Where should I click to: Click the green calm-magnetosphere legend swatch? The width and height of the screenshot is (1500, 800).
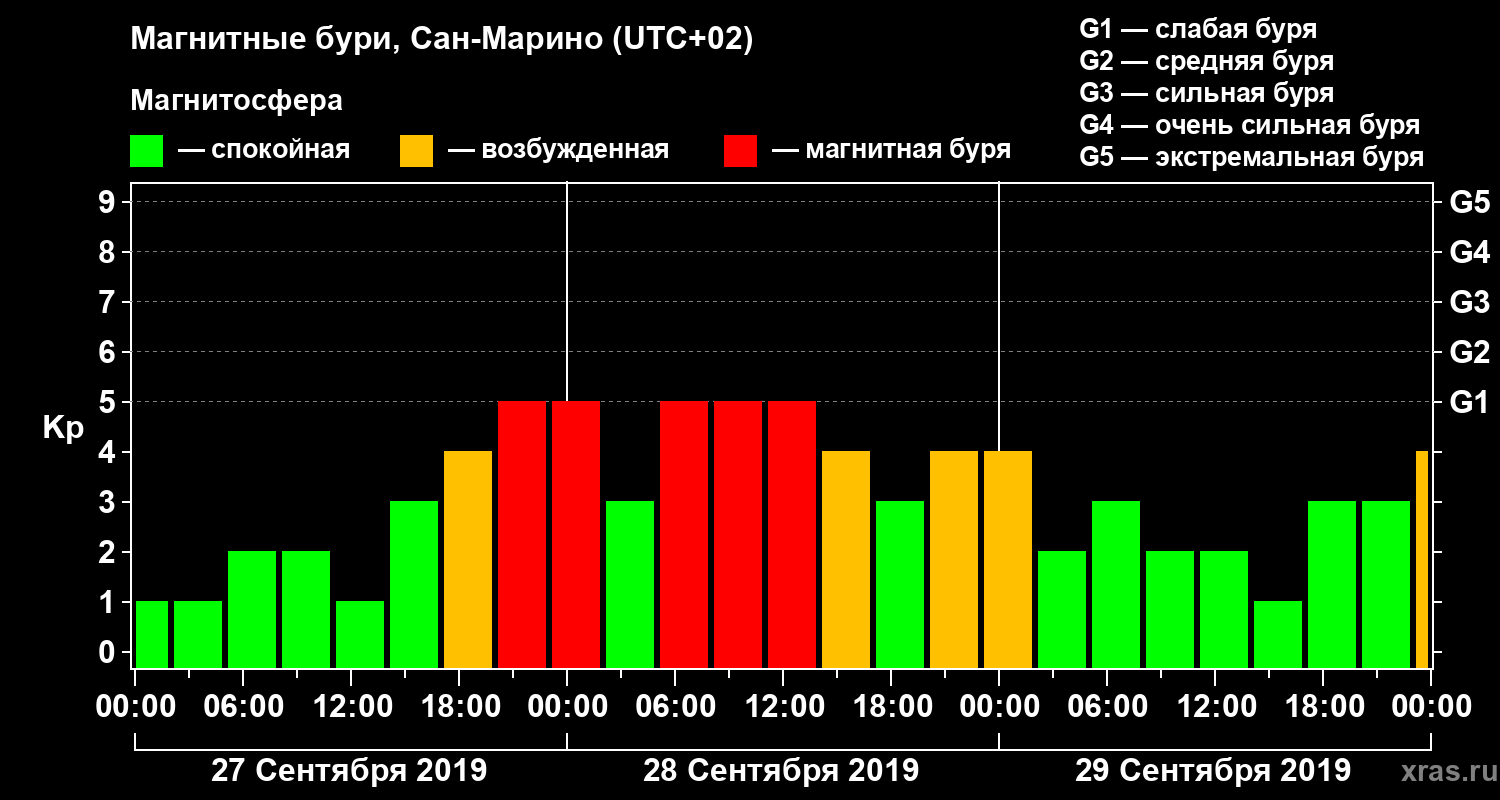[x=146, y=151]
